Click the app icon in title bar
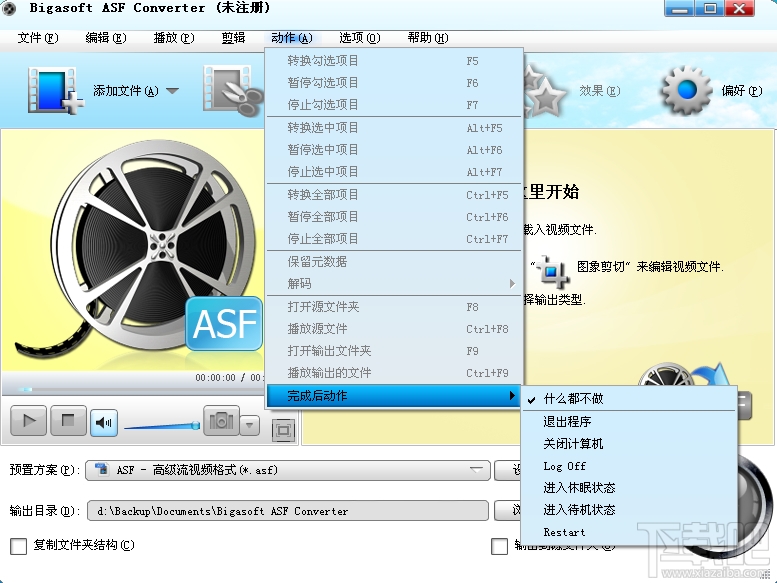The width and height of the screenshot is (777, 583). [x=8, y=8]
